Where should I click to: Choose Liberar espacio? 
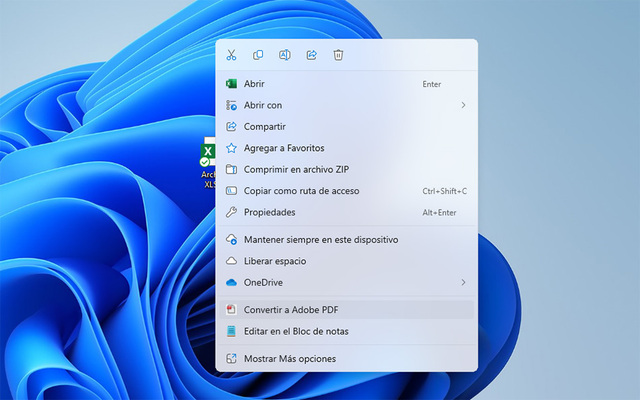[x=347, y=261]
